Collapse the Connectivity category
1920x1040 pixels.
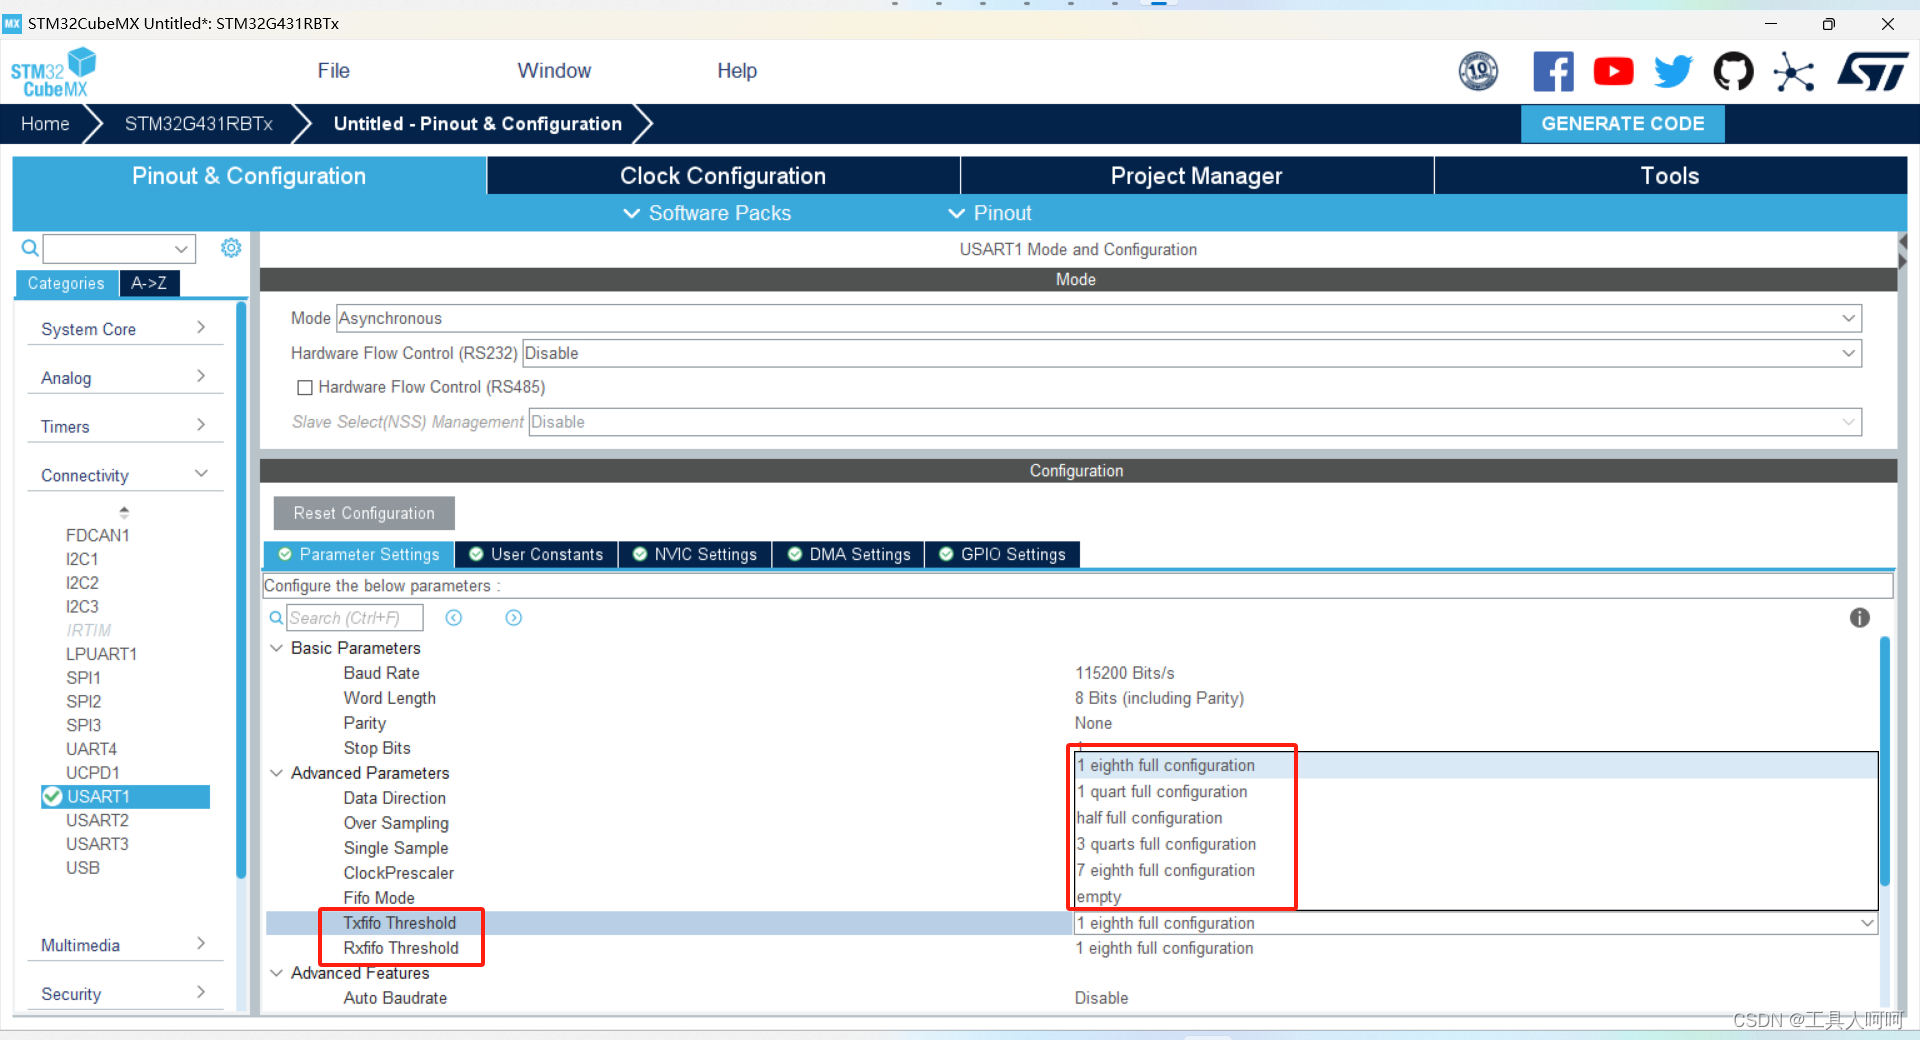point(123,475)
